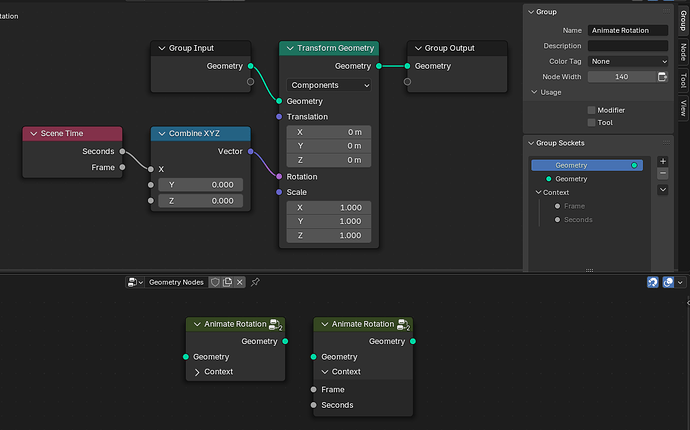Select the Seconds socket in Context

(x=578, y=220)
